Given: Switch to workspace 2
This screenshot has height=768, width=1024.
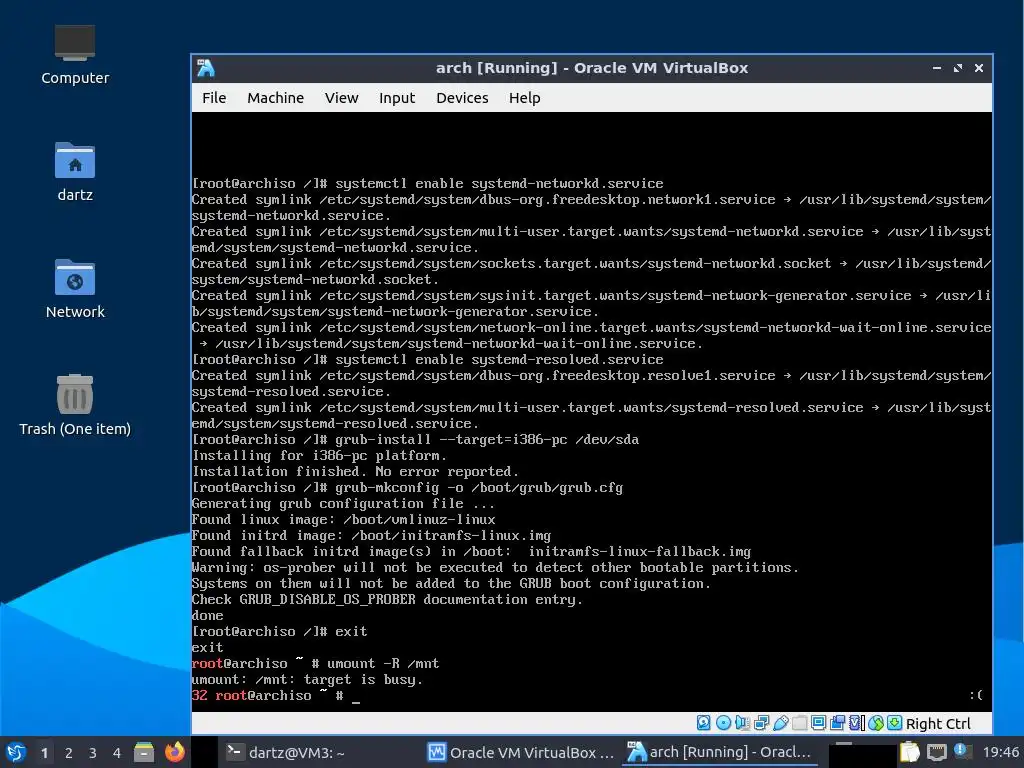Looking at the screenshot, I should click(69, 753).
